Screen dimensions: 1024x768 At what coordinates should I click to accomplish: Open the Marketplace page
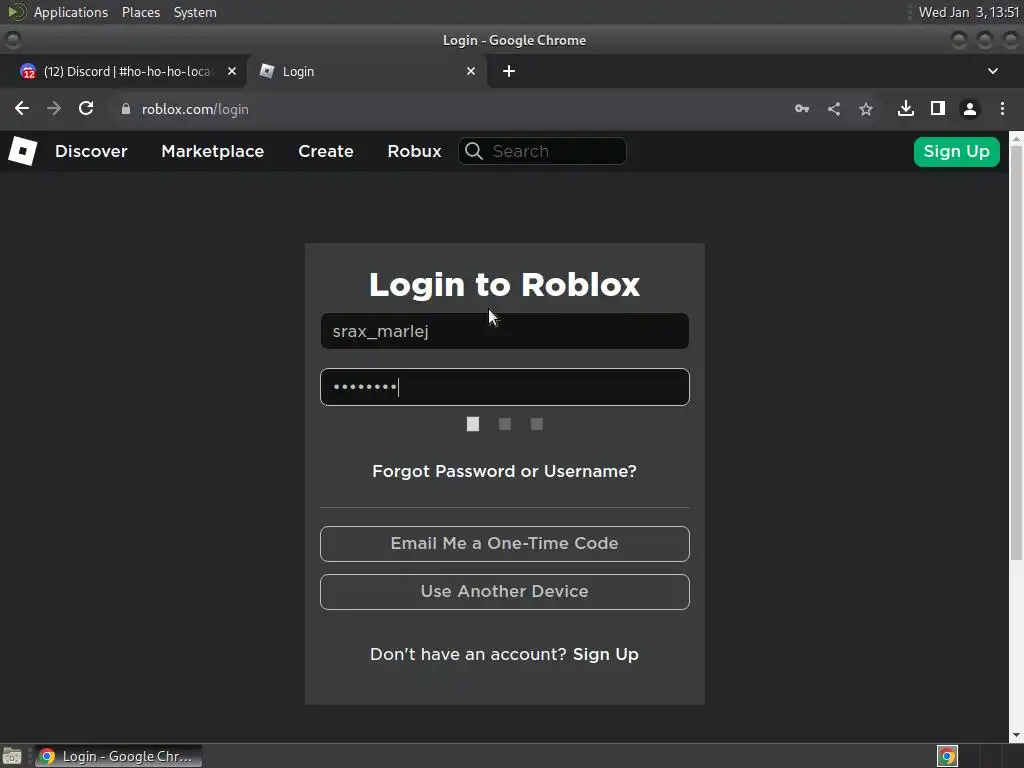click(213, 151)
